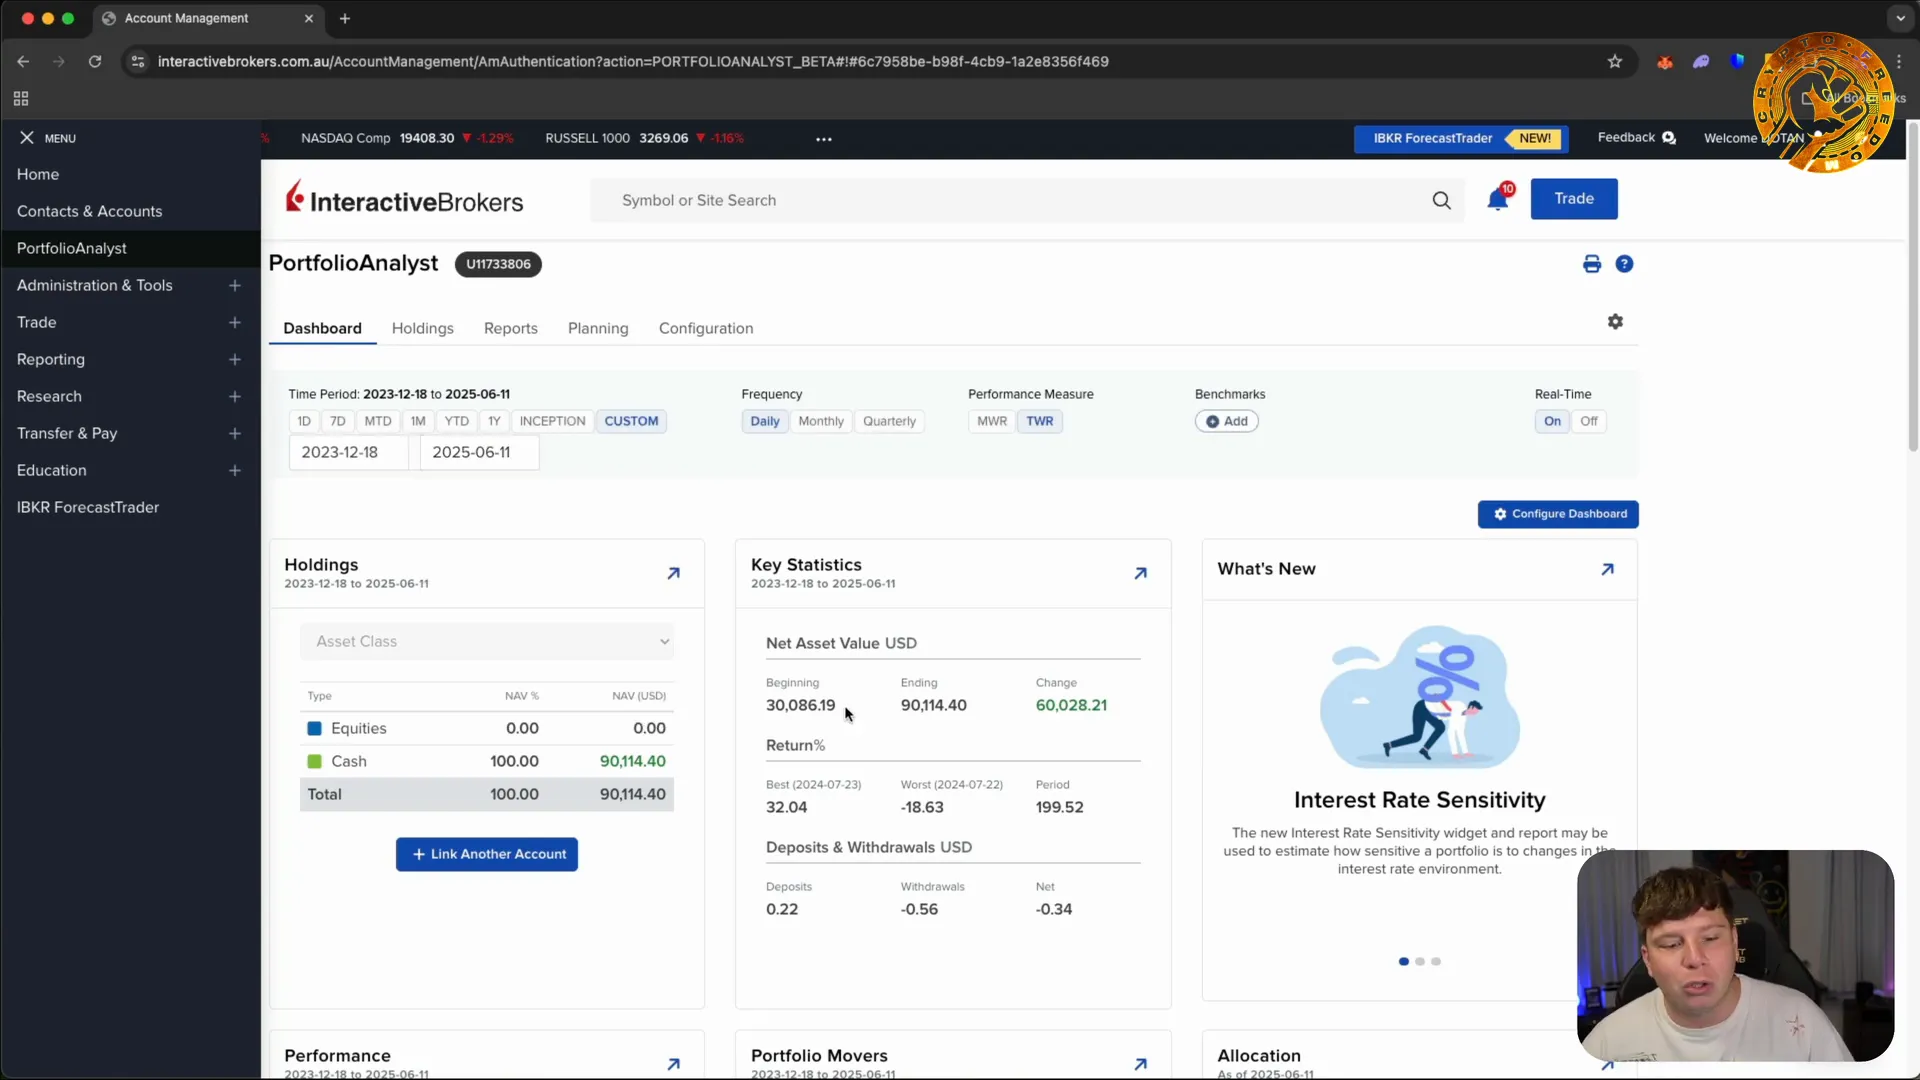
Task: Expand the Key Statistics widget arrow
Action: click(x=1140, y=573)
